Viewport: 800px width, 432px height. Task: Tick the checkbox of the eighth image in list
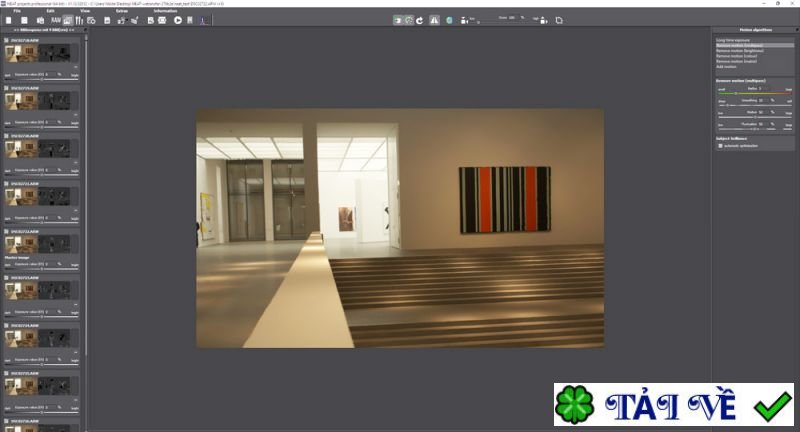tap(6, 373)
